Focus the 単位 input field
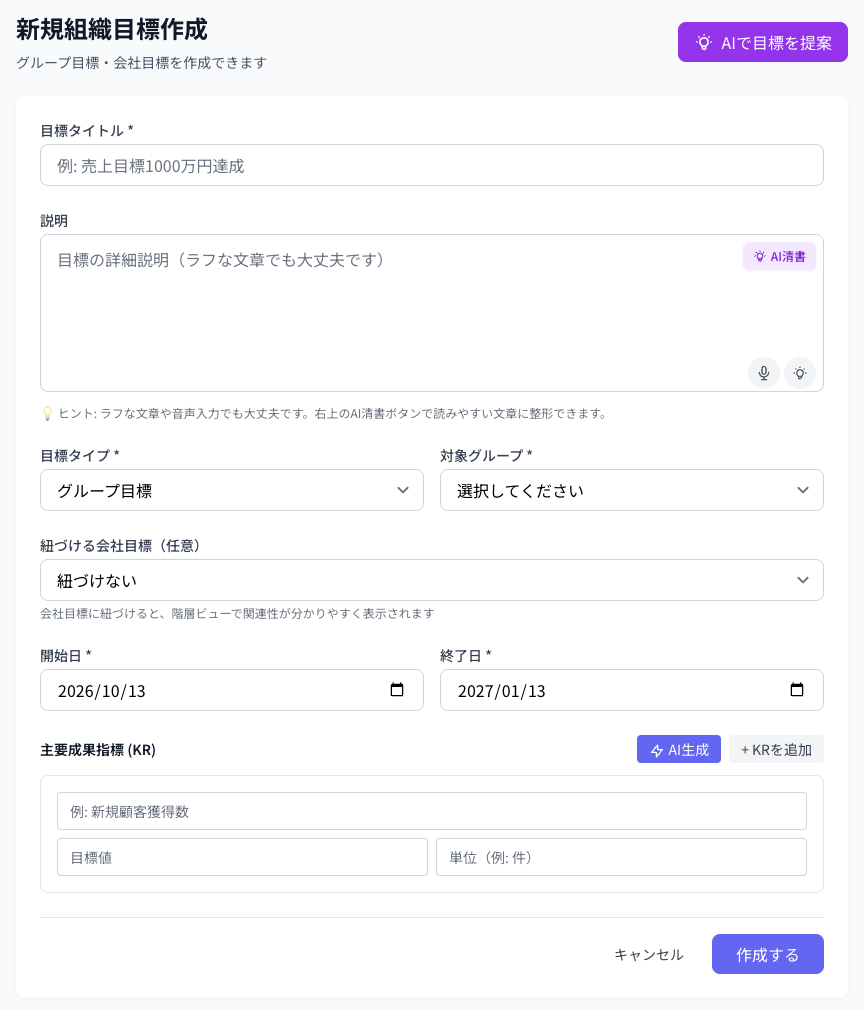 621,857
